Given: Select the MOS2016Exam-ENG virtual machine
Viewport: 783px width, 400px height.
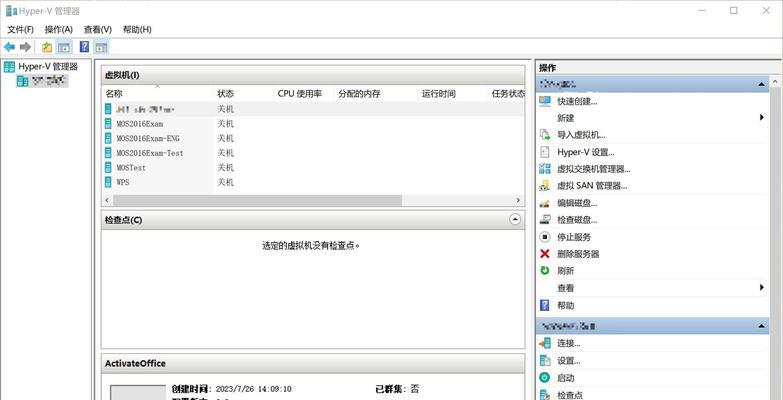Looking at the screenshot, I should pos(313,138).
